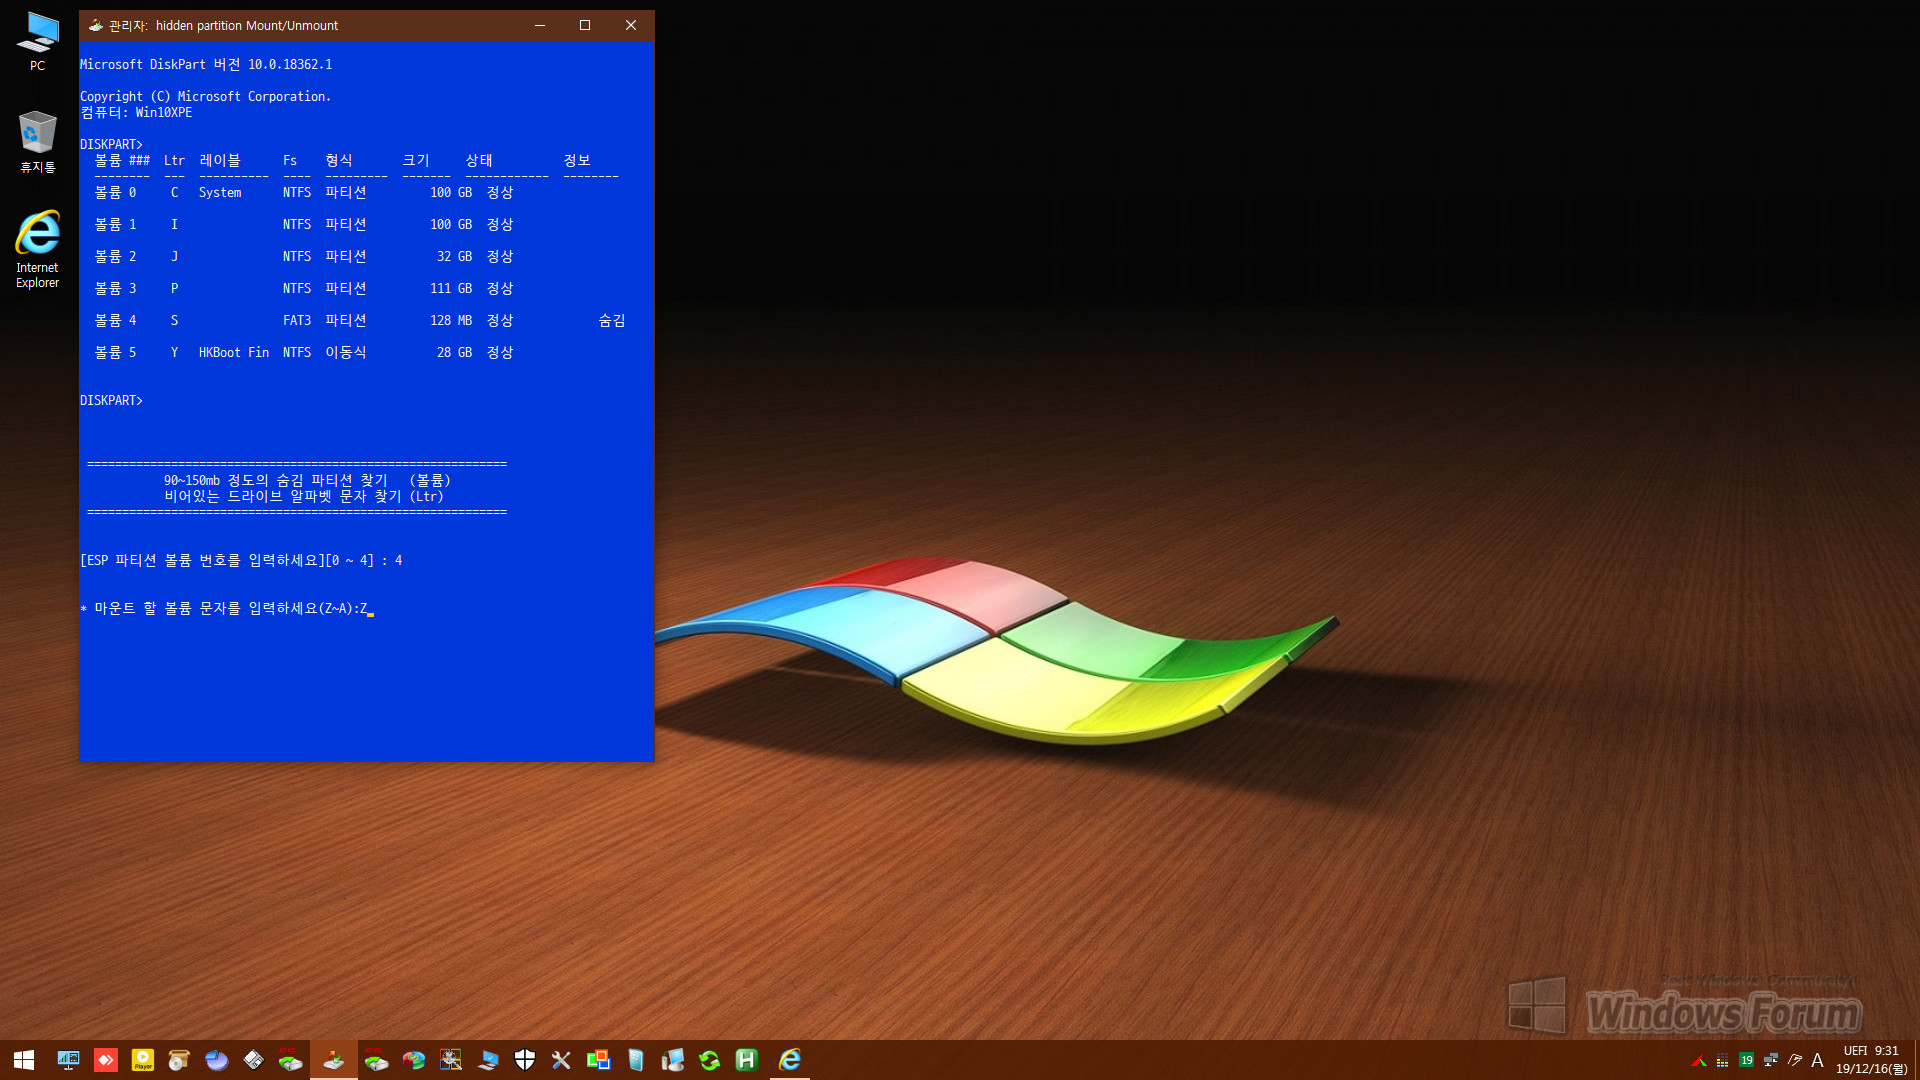Click the box-and-disc installer taskbar icon

pos(179,1060)
